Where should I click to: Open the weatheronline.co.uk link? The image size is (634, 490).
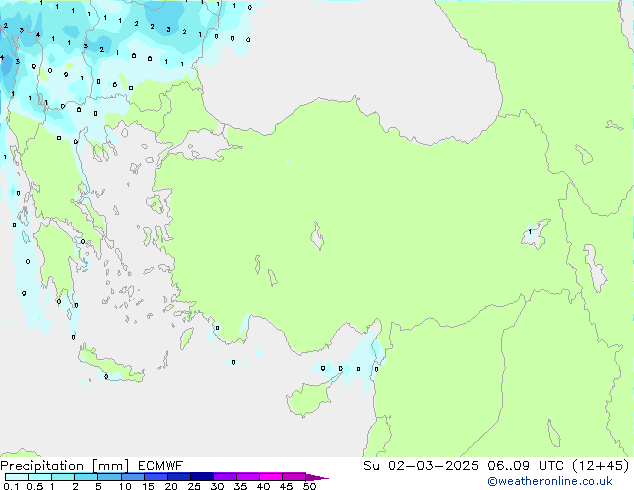click(550, 481)
